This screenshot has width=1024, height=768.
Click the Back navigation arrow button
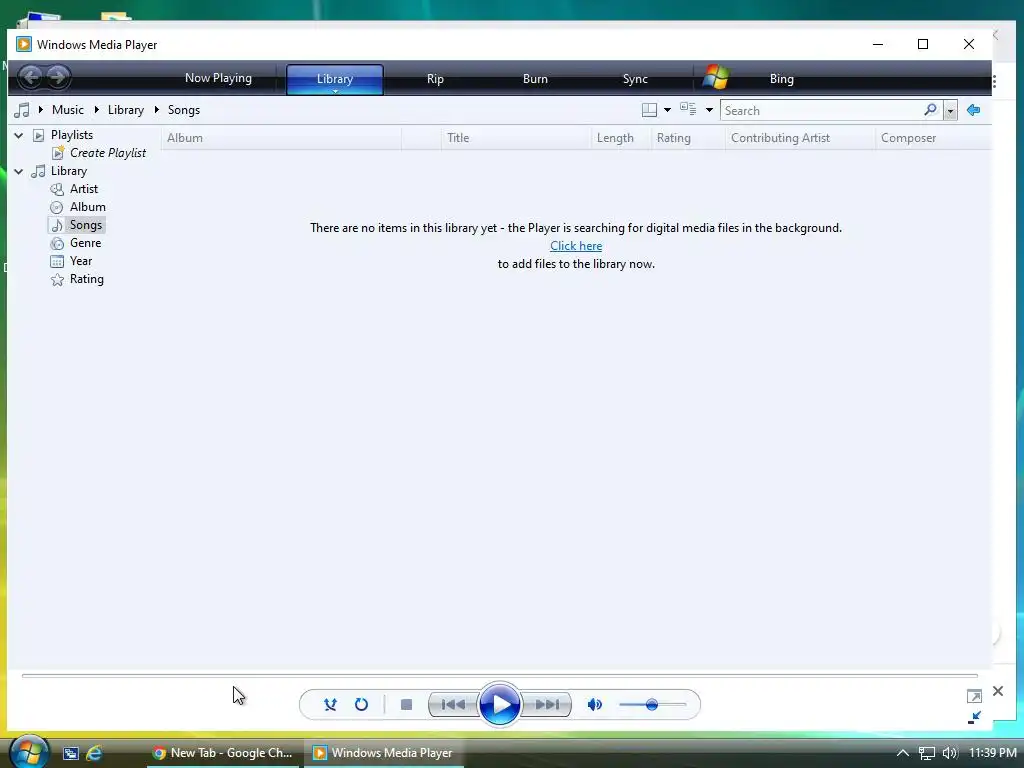point(30,78)
